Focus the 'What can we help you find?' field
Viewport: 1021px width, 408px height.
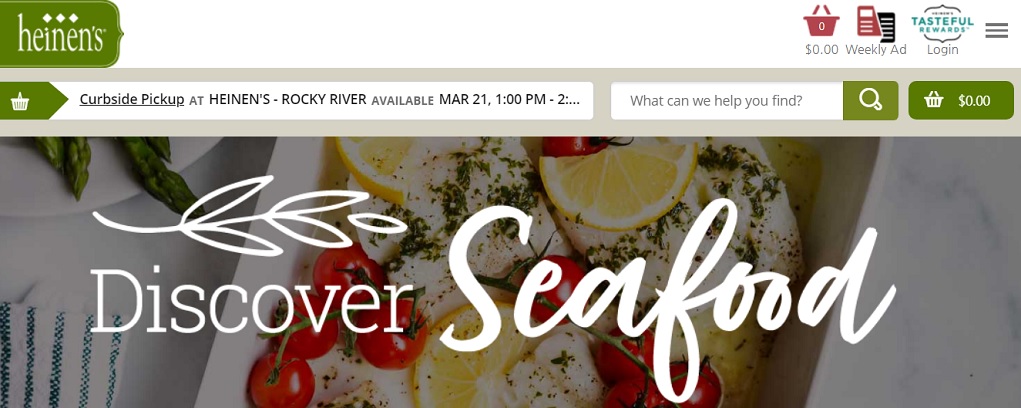(x=727, y=101)
